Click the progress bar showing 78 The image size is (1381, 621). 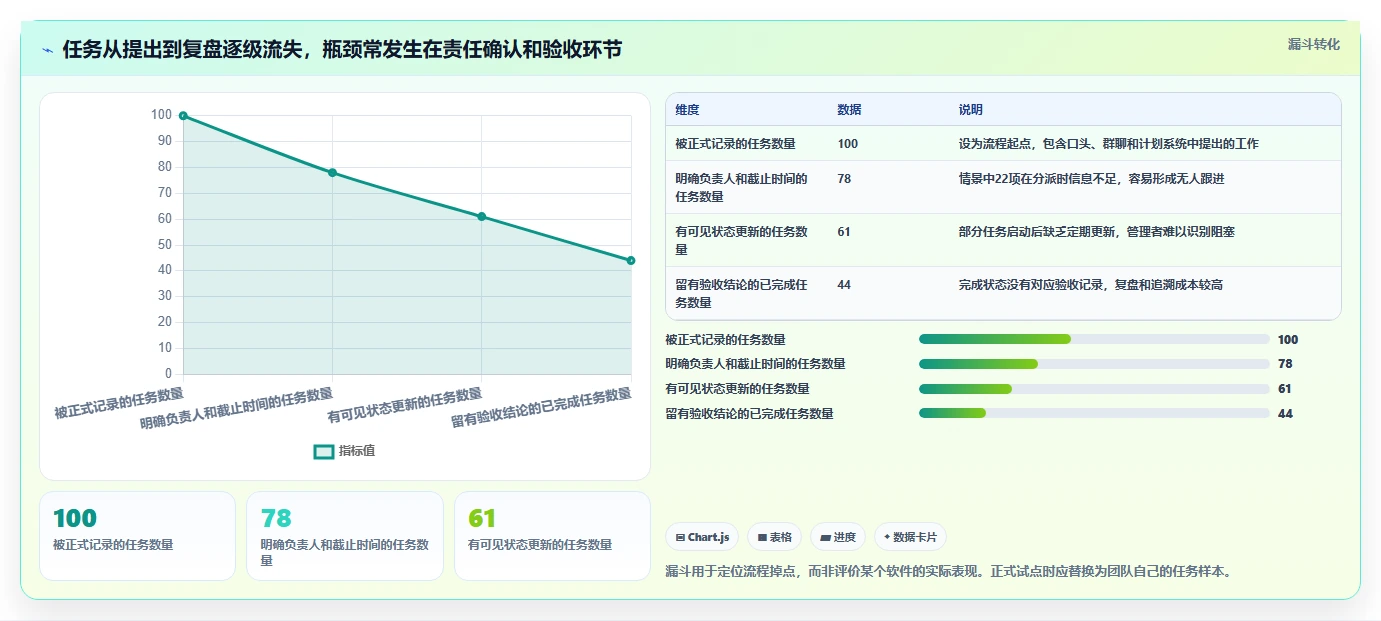(x=1094, y=364)
